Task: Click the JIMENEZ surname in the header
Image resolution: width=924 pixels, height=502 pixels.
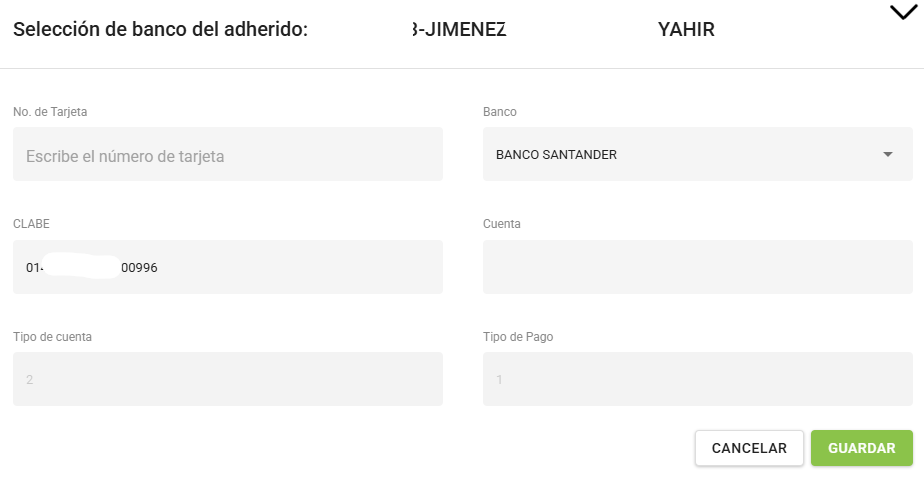Action: 463,30
